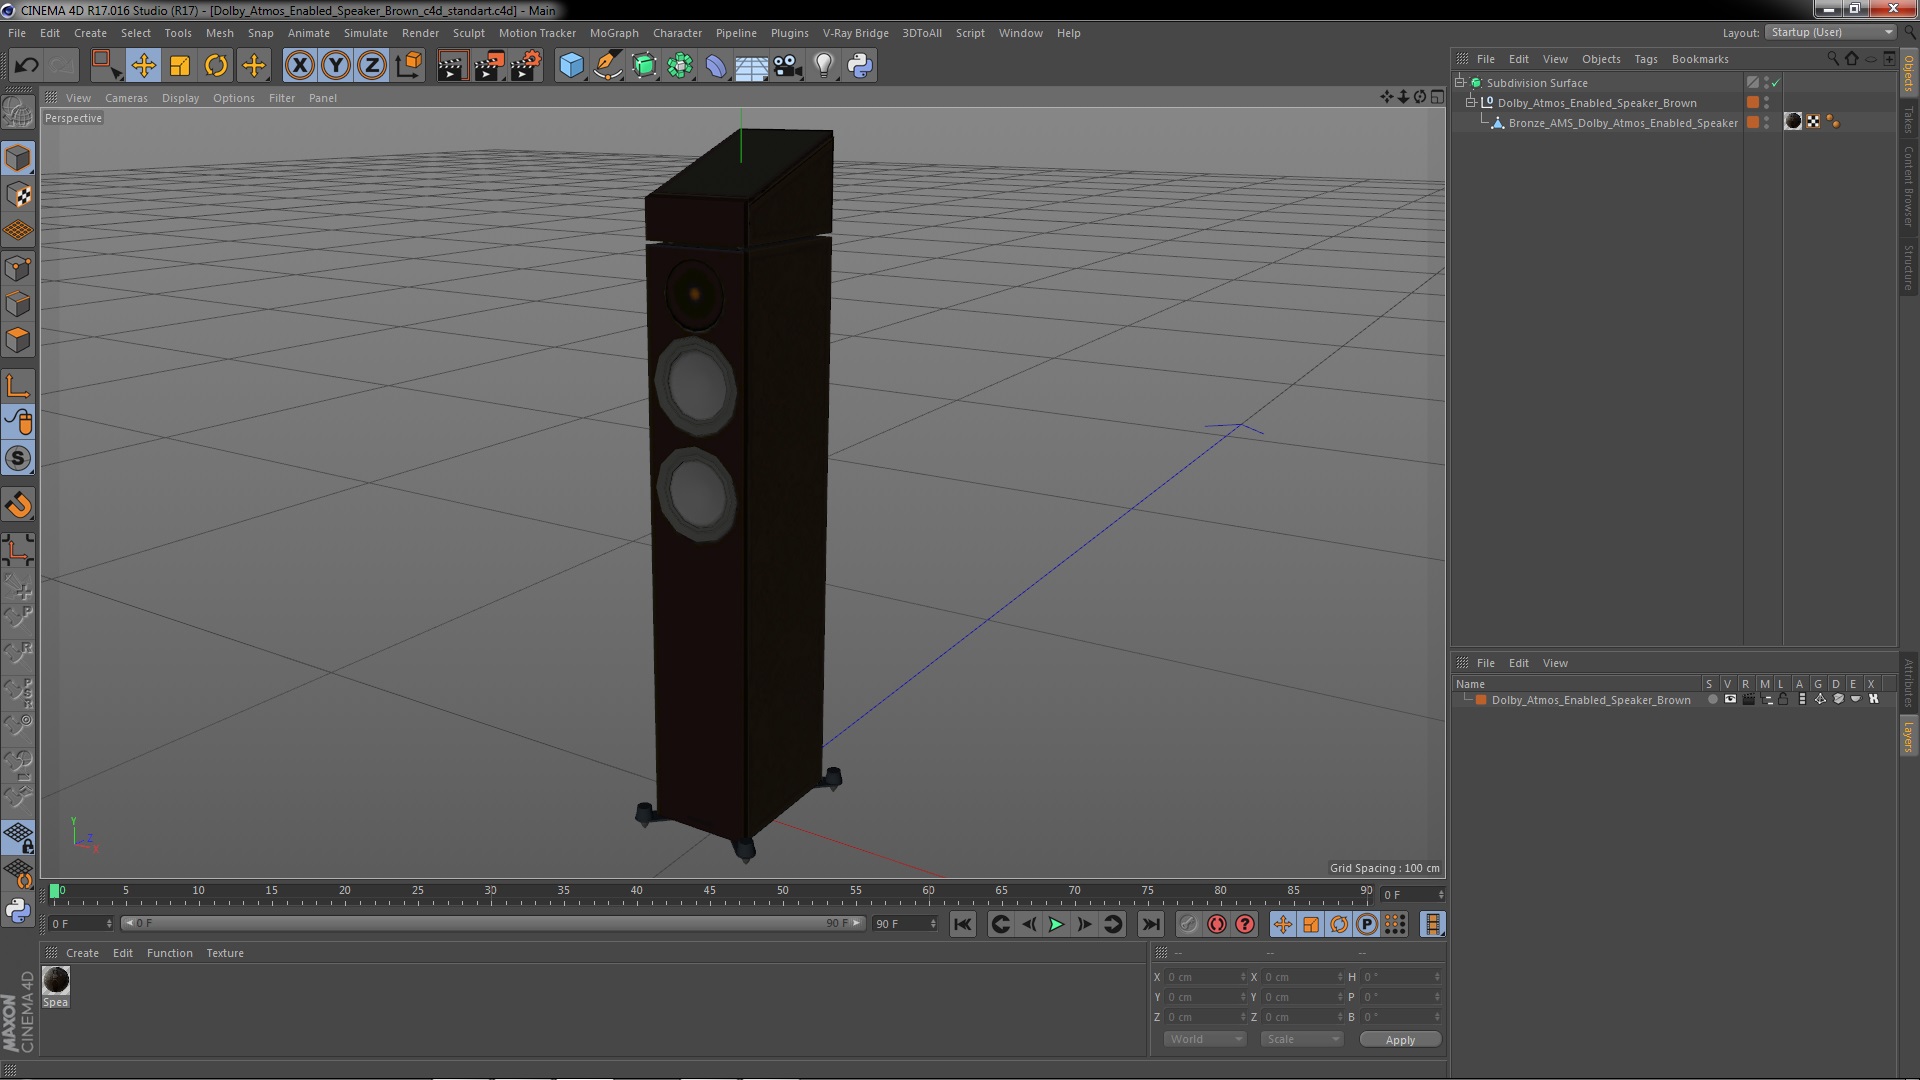Viewport: 1920px width, 1080px height.
Task: Click timeline marker at frame 45
Action: (x=709, y=891)
